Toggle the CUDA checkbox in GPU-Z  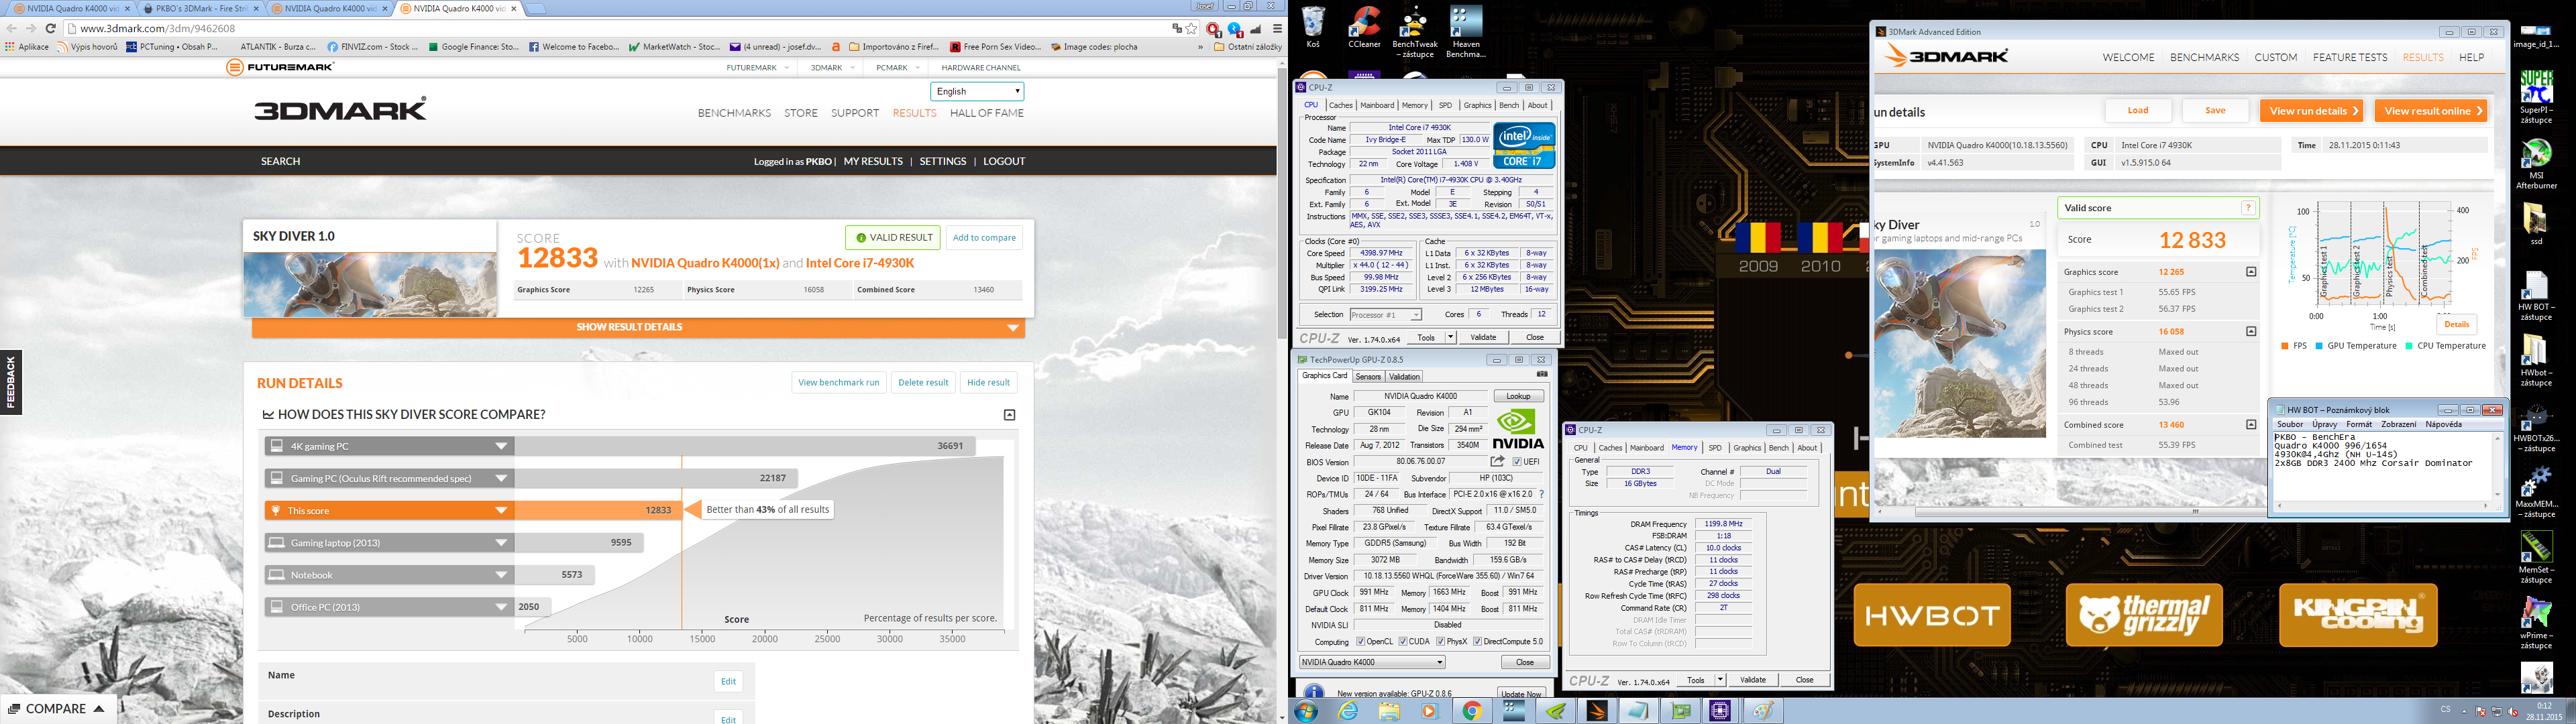click(x=1403, y=642)
